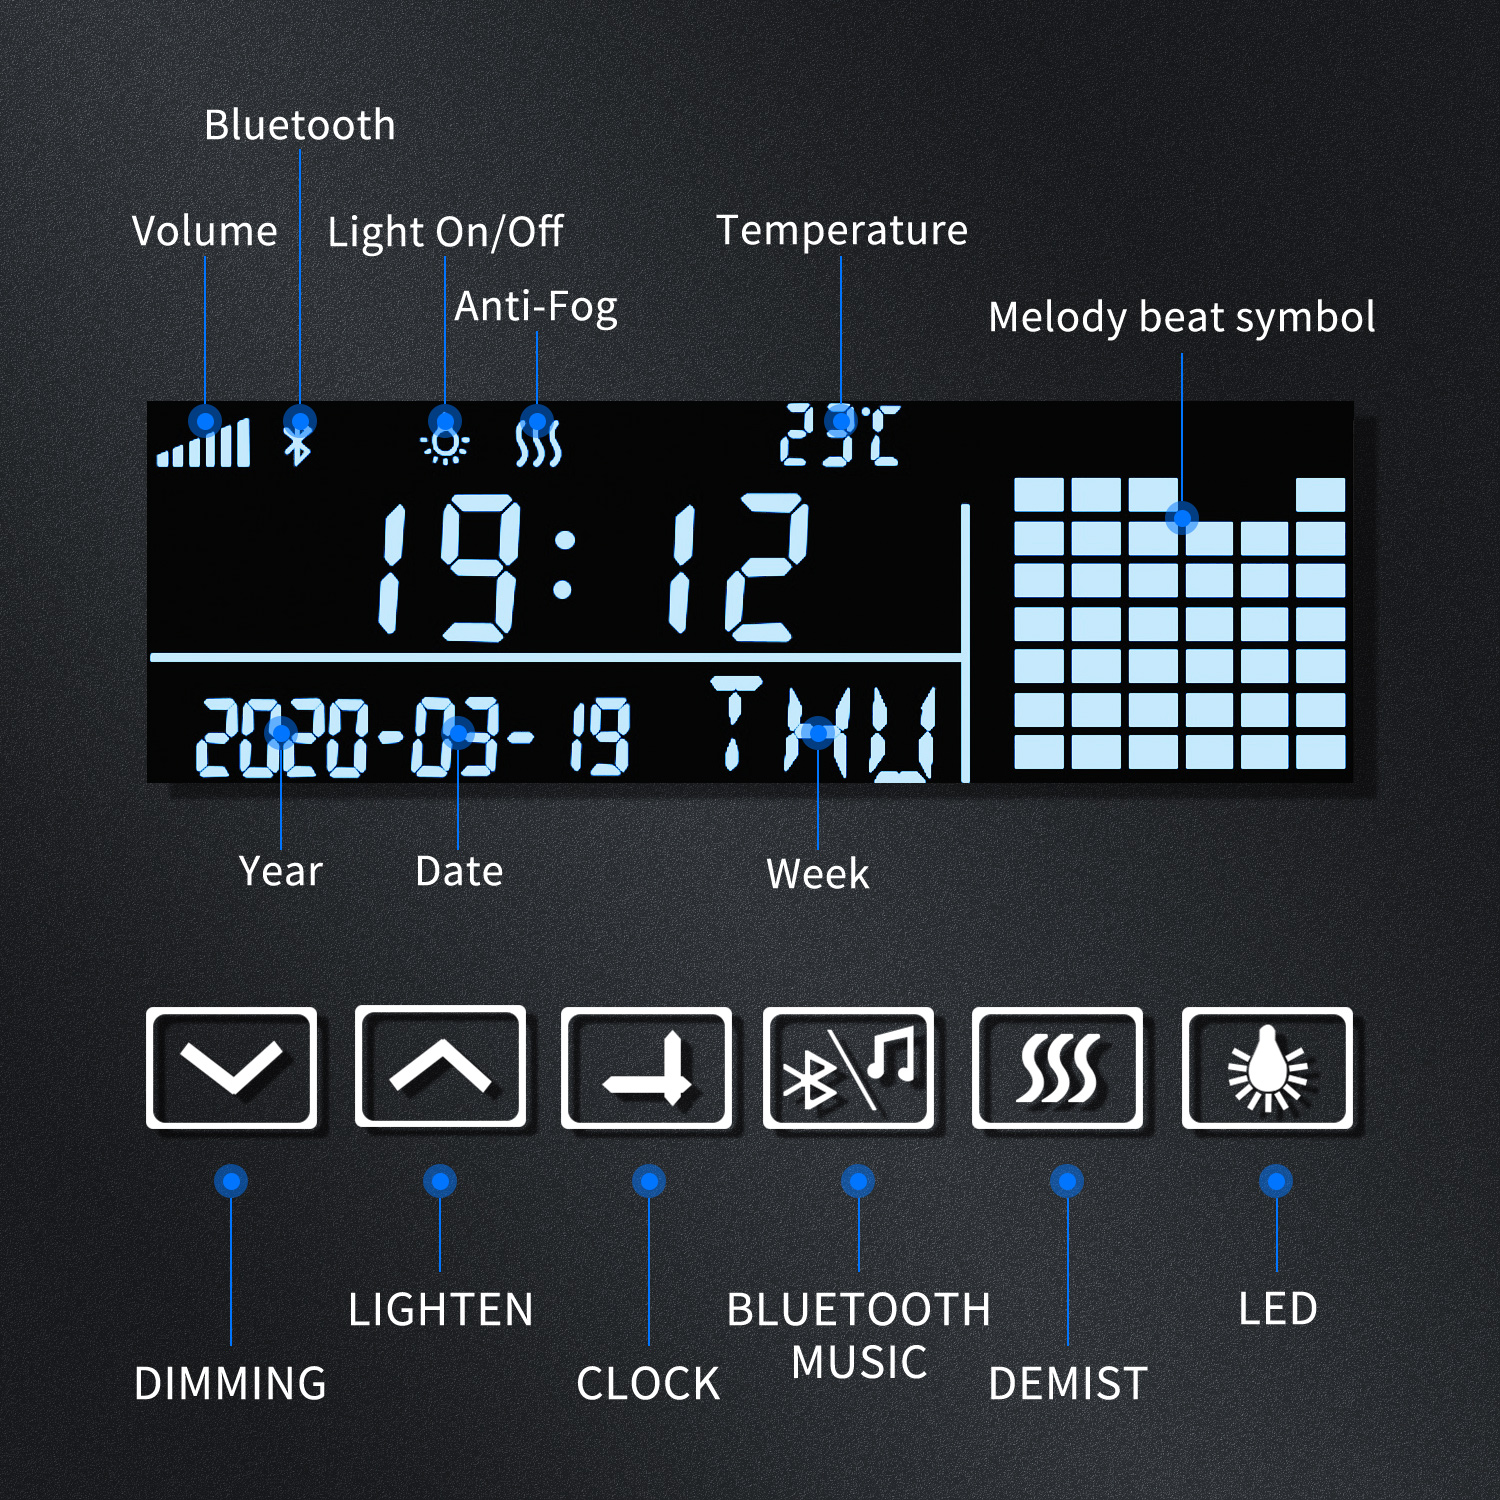Click the DEMIST label text
Viewport: 1500px width, 1500px height.
1067,1384
